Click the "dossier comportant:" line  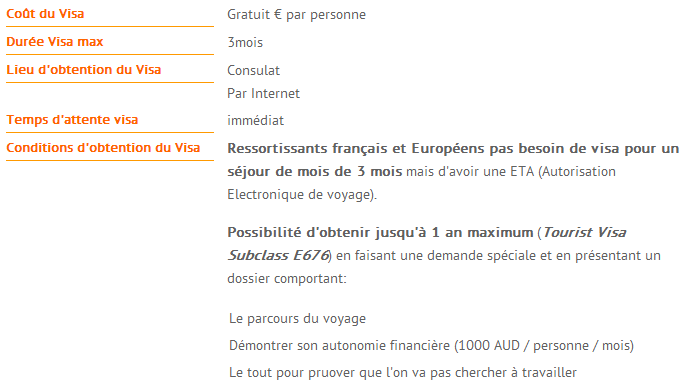287,279
